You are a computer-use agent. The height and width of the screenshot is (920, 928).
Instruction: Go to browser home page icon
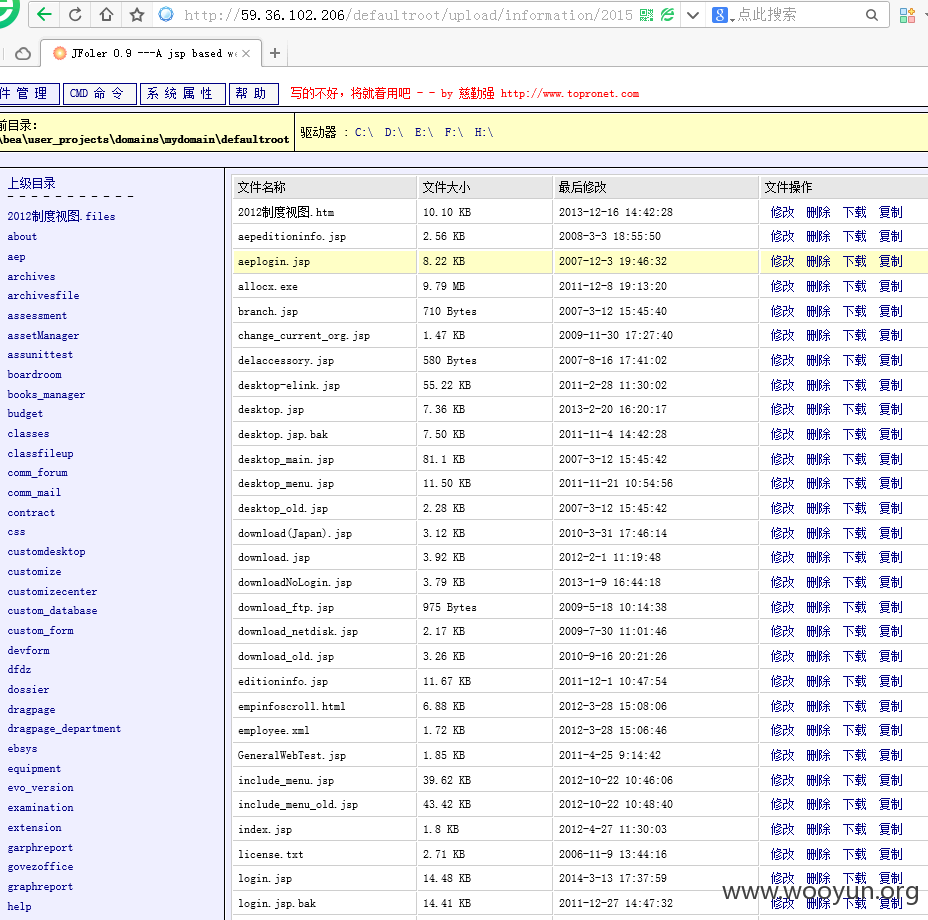click(106, 14)
